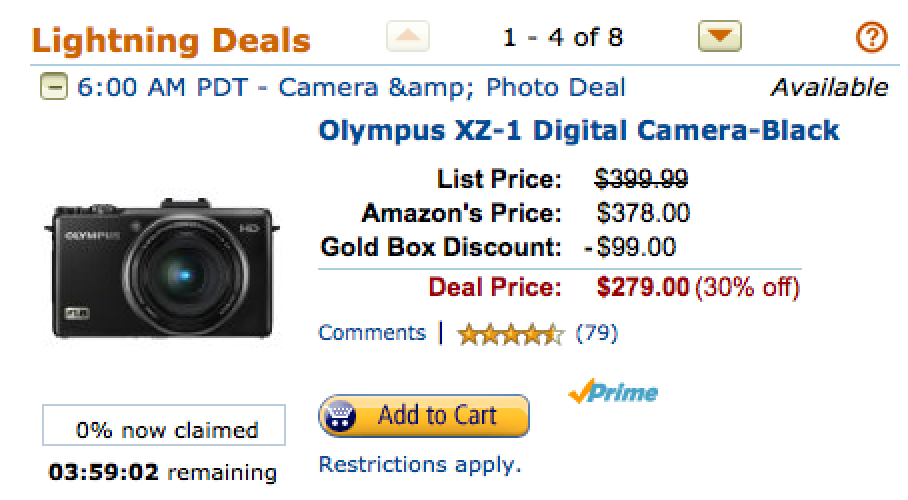The image size is (908, 500).
Task: Click the Prime checkmark logo
Action: pos(612,393)
